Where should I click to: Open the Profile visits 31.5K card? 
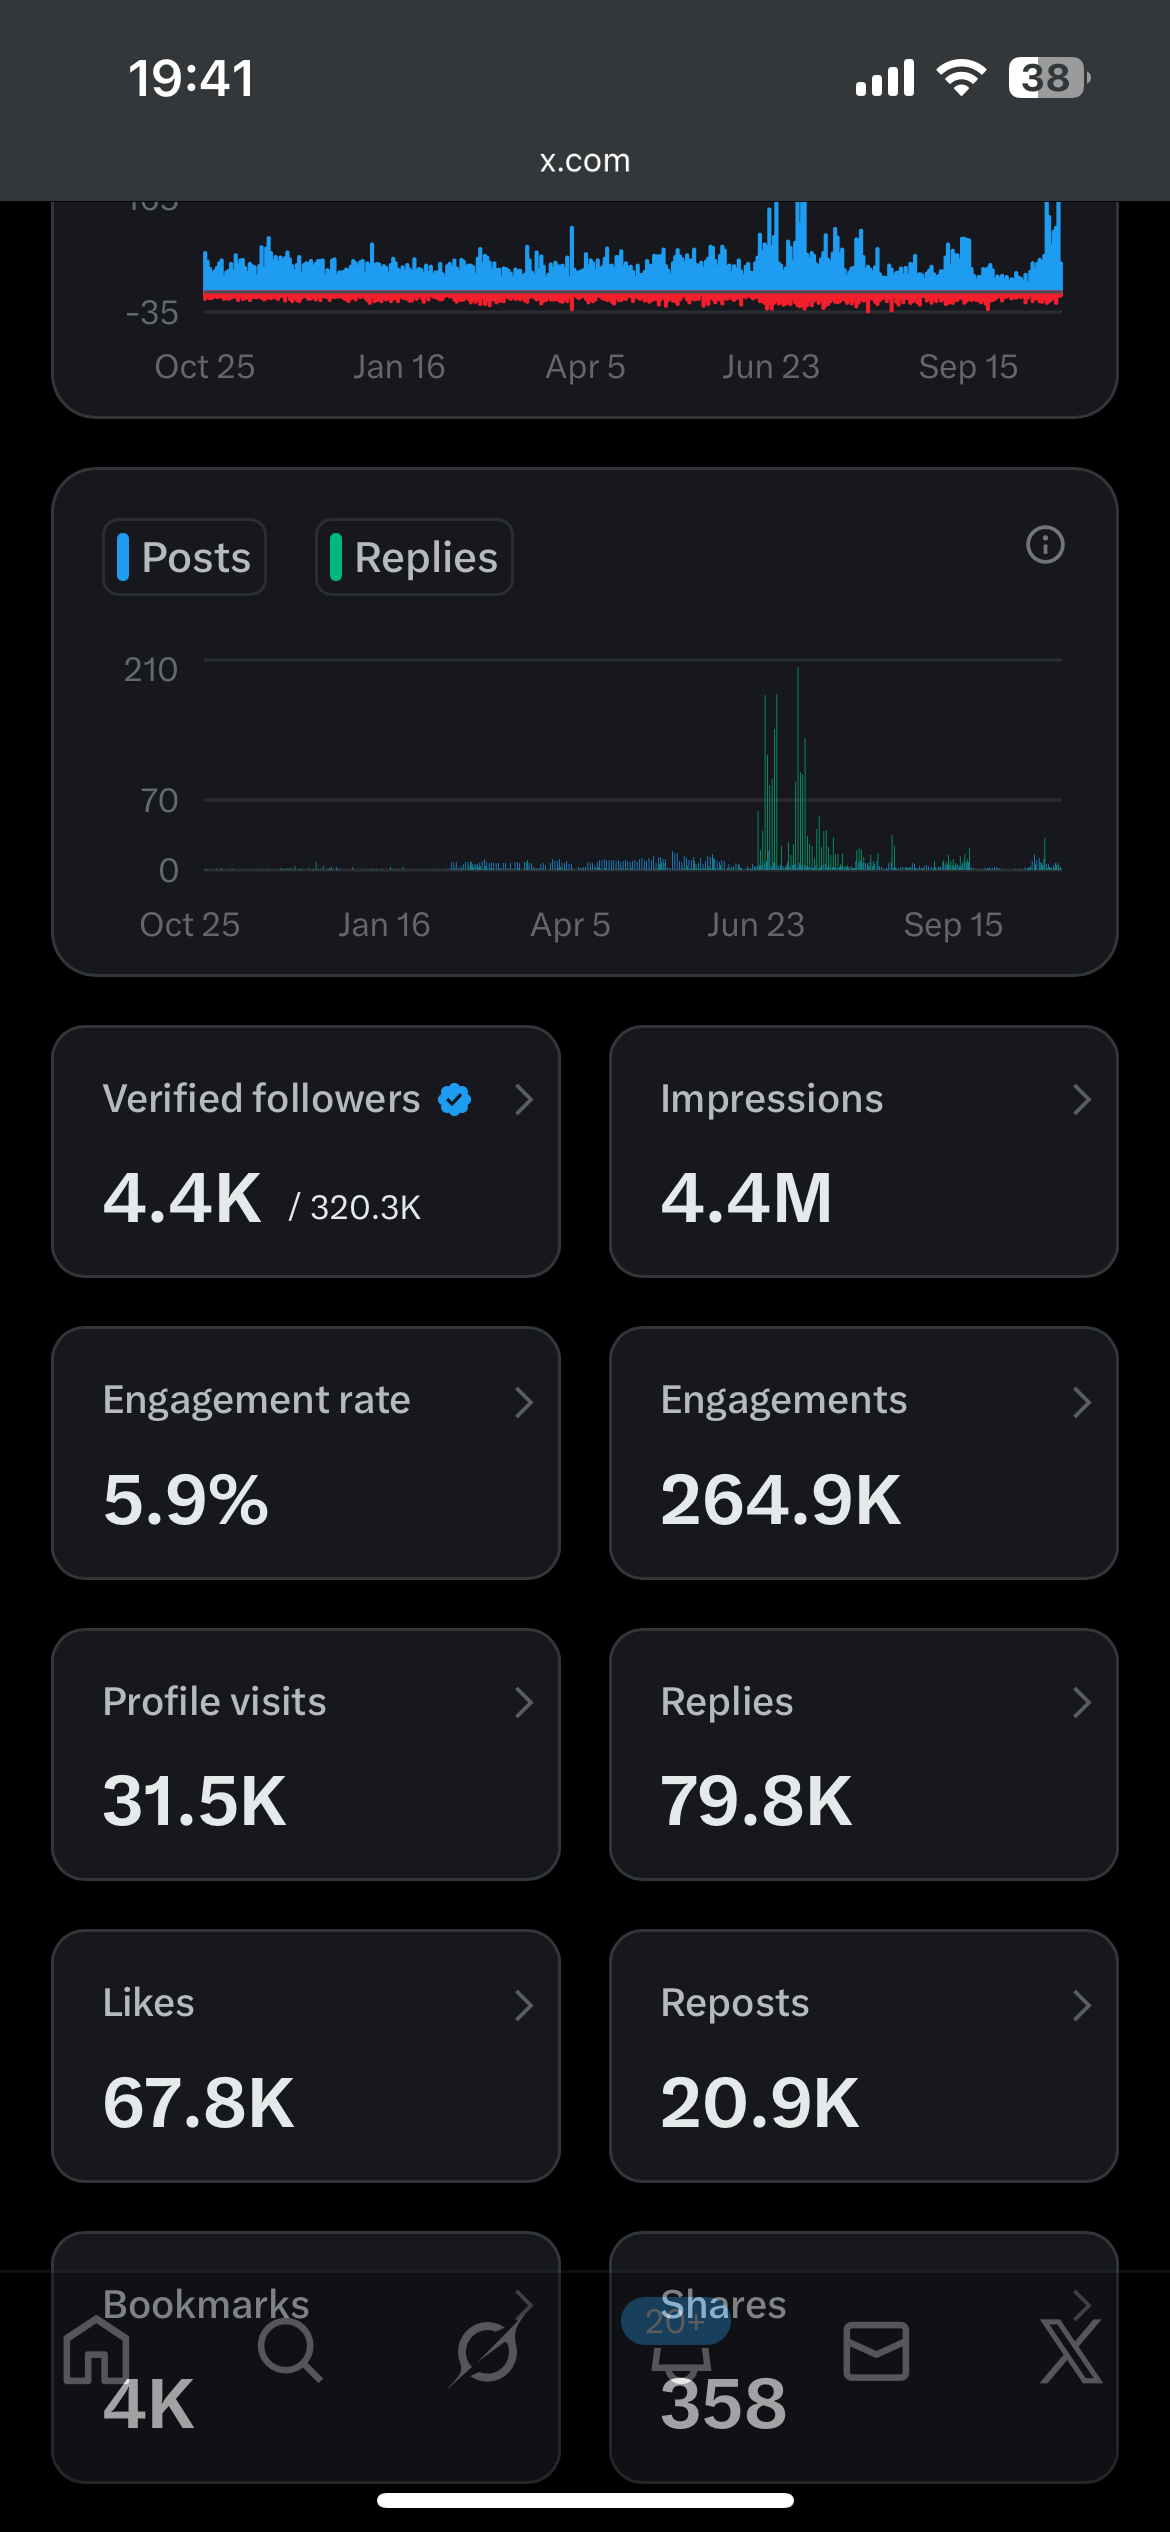click(x=305, y=1754)
